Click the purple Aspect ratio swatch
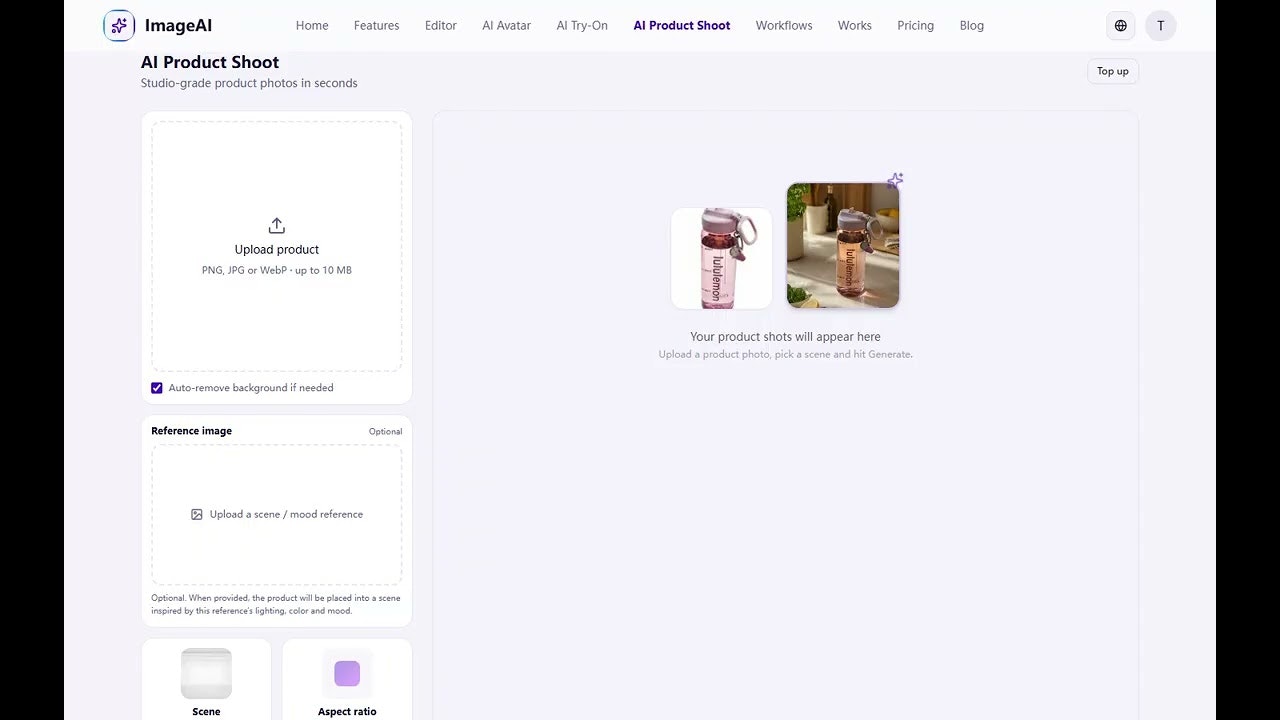This screenshot has height=720, width=1280. (x=347, y=673)
